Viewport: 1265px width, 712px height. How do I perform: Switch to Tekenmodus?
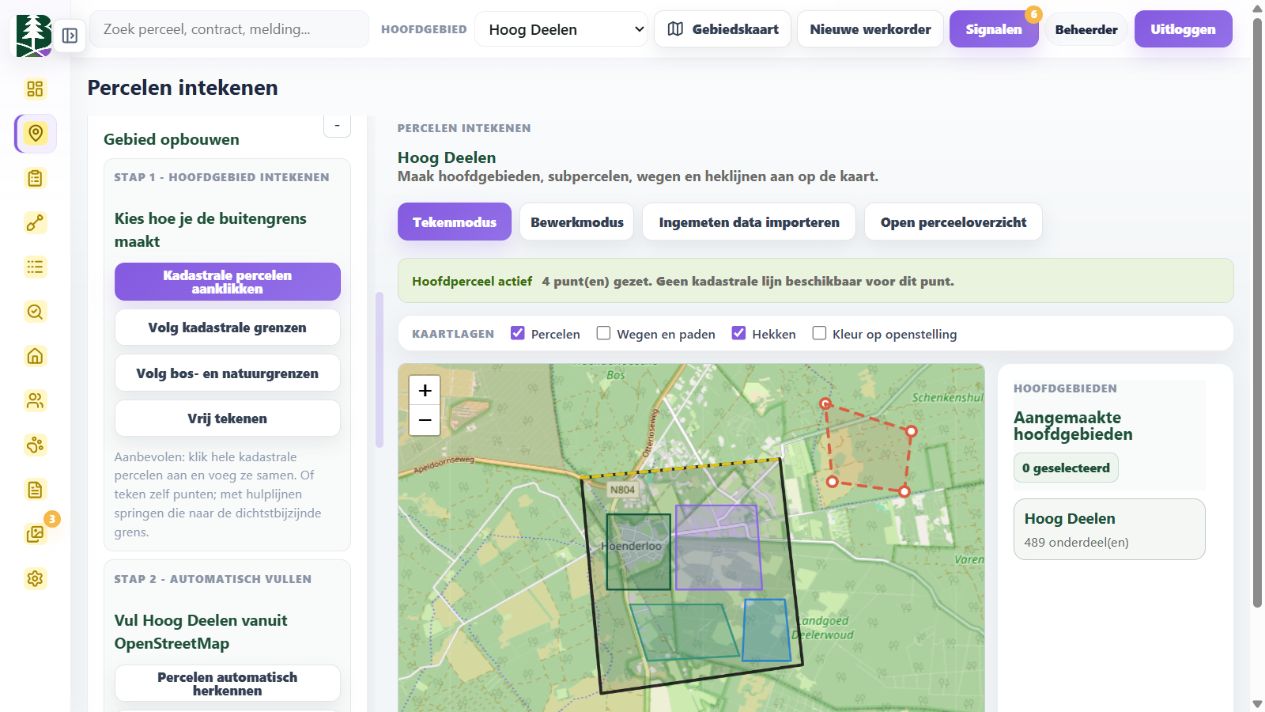click(455, 222)
